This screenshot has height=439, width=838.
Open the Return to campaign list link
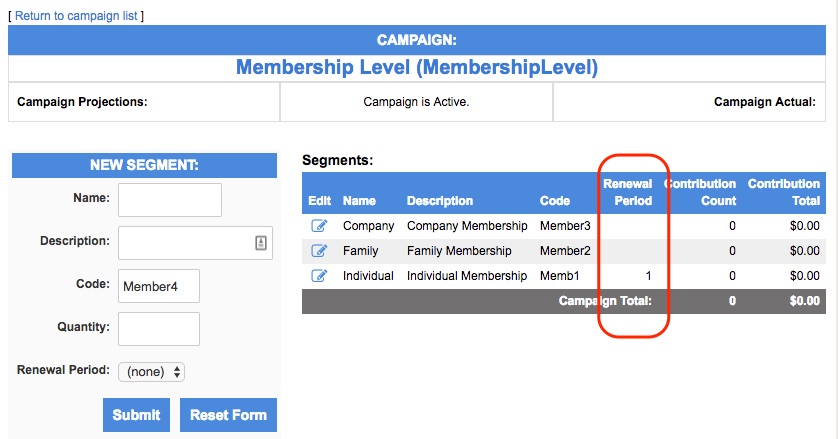tap(76, 16)
